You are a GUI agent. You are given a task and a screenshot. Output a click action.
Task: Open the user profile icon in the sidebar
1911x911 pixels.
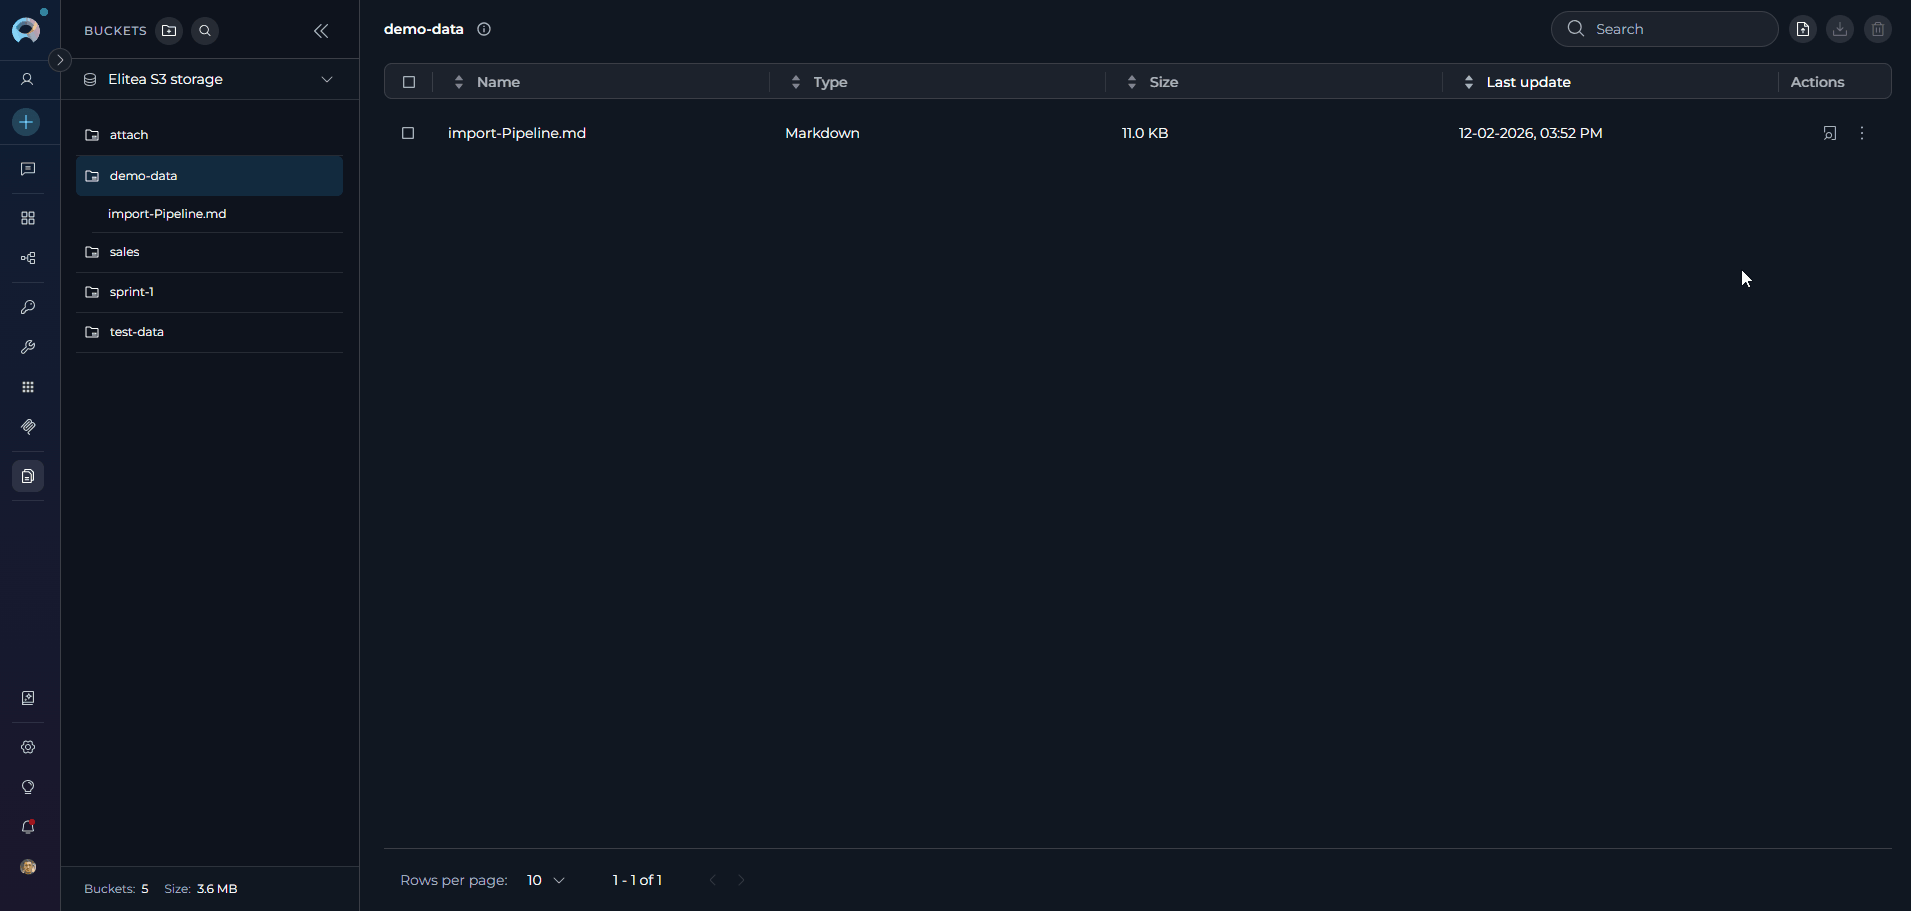pos(28,79)
